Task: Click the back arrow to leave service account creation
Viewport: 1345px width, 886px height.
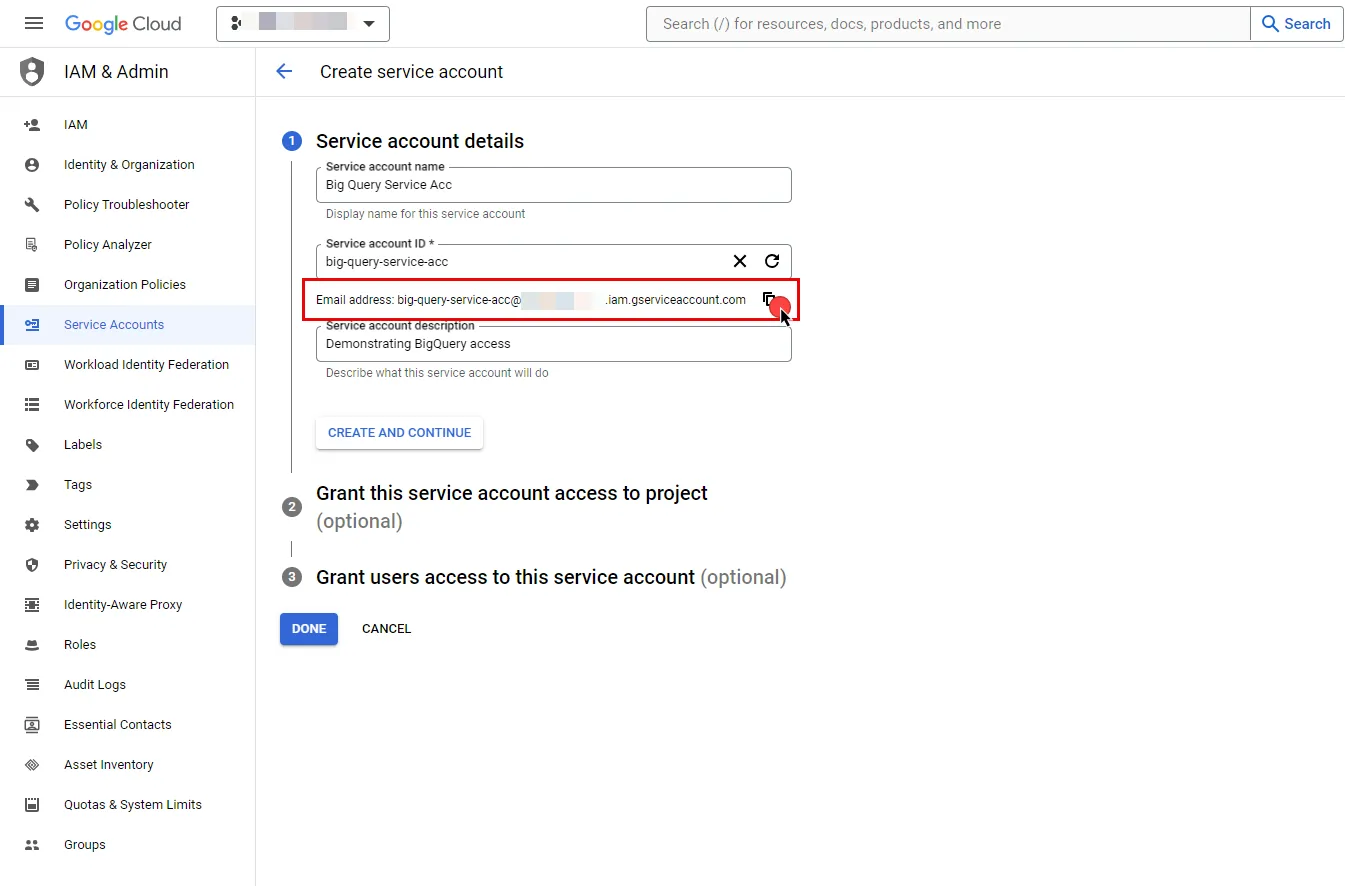Action: point(284,71)
